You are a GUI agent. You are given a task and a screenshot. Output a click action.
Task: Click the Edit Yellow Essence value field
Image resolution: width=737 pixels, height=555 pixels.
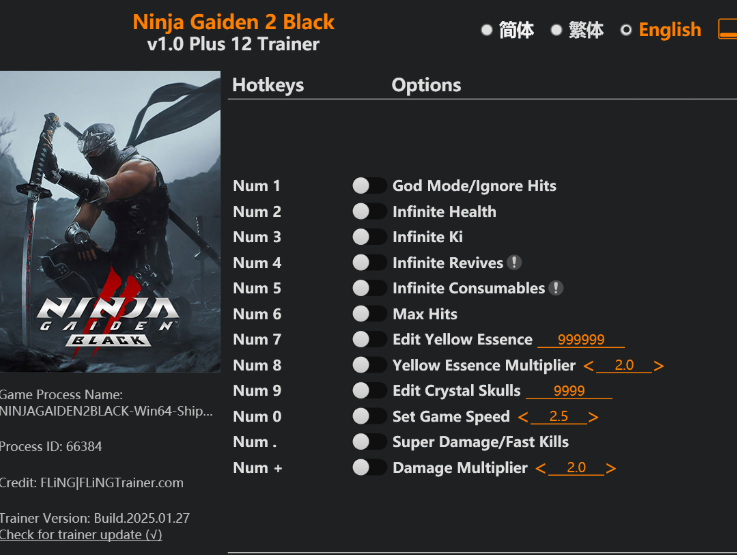pyautogui.click(x=581, y=340)
